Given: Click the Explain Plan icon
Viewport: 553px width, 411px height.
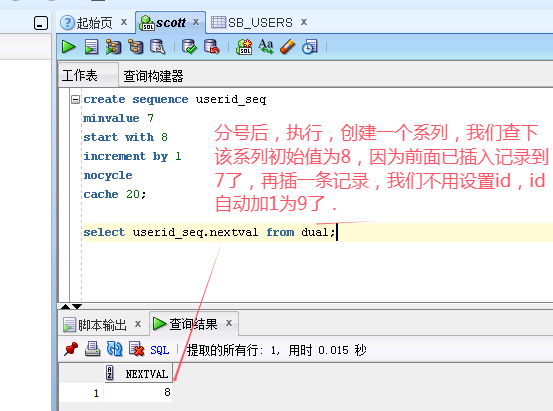Looking at the screenshot, I should click(113, 47).
